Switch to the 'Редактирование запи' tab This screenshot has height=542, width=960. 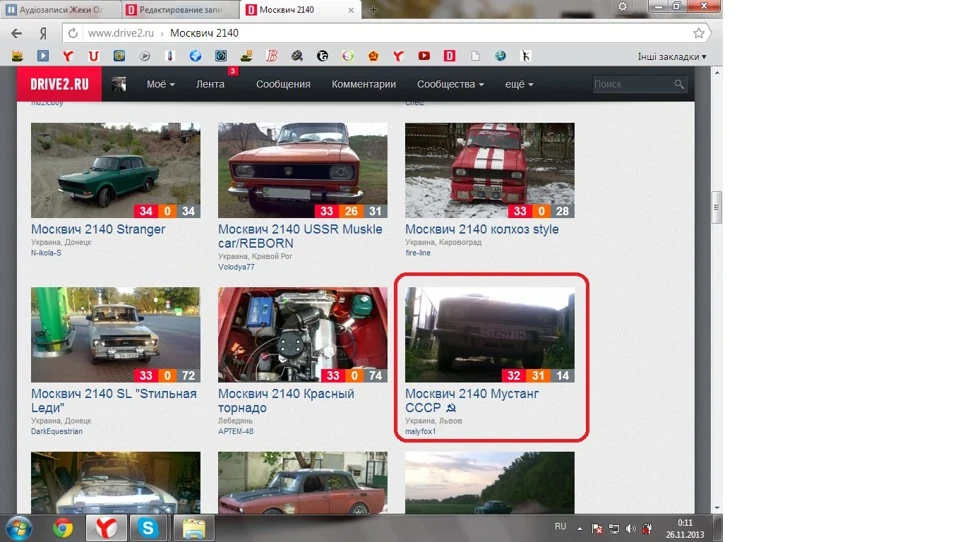pyautogui.click(x=180, y=10)
